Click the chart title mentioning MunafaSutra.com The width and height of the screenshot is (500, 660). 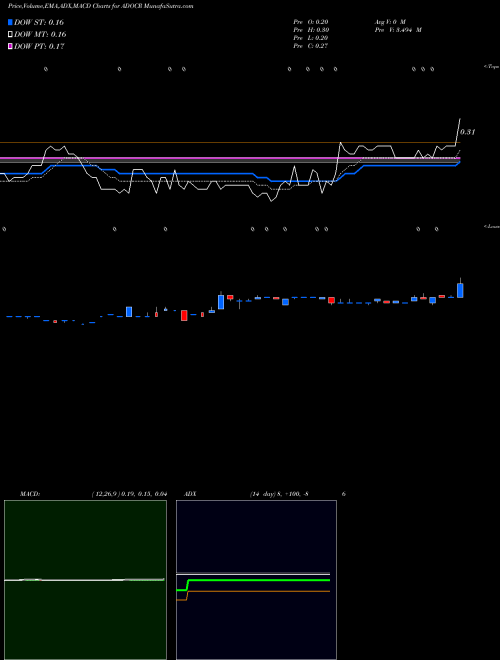click(101, 6)
